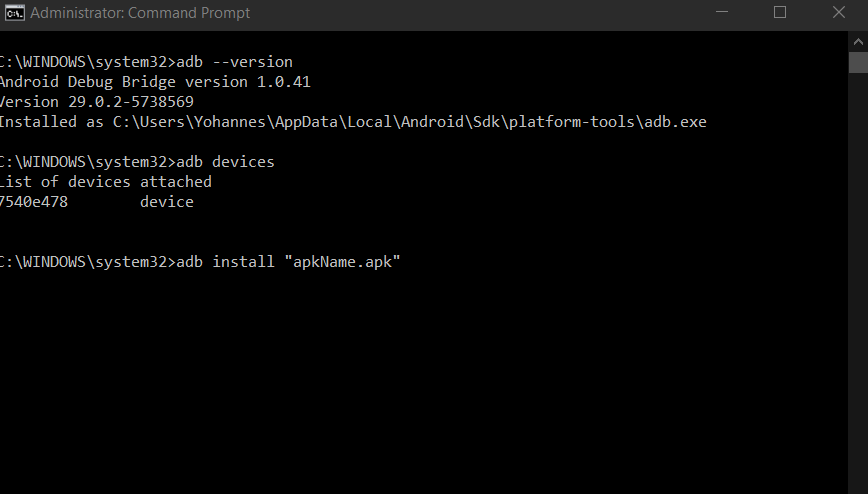Open the Command Prompt system menu icon
This screenshot has height=494, width=868.
click(14, 13)
